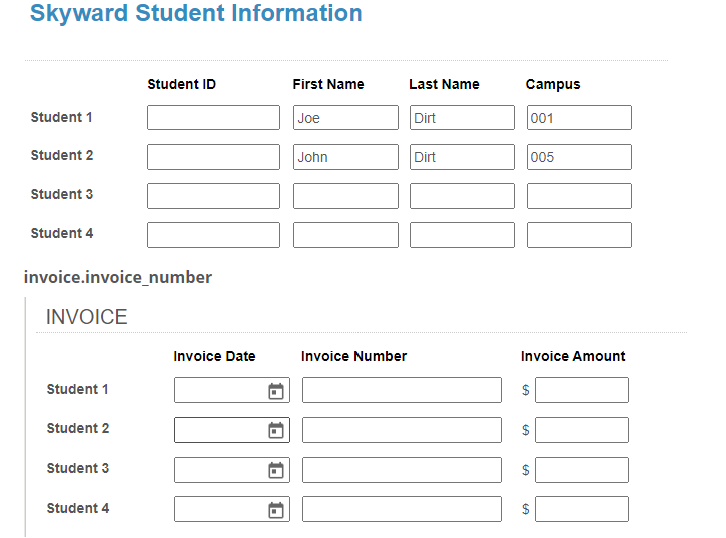Click Student 4 Invoice Number field
This screenshot has width=726, height=538.
[401, 509]
